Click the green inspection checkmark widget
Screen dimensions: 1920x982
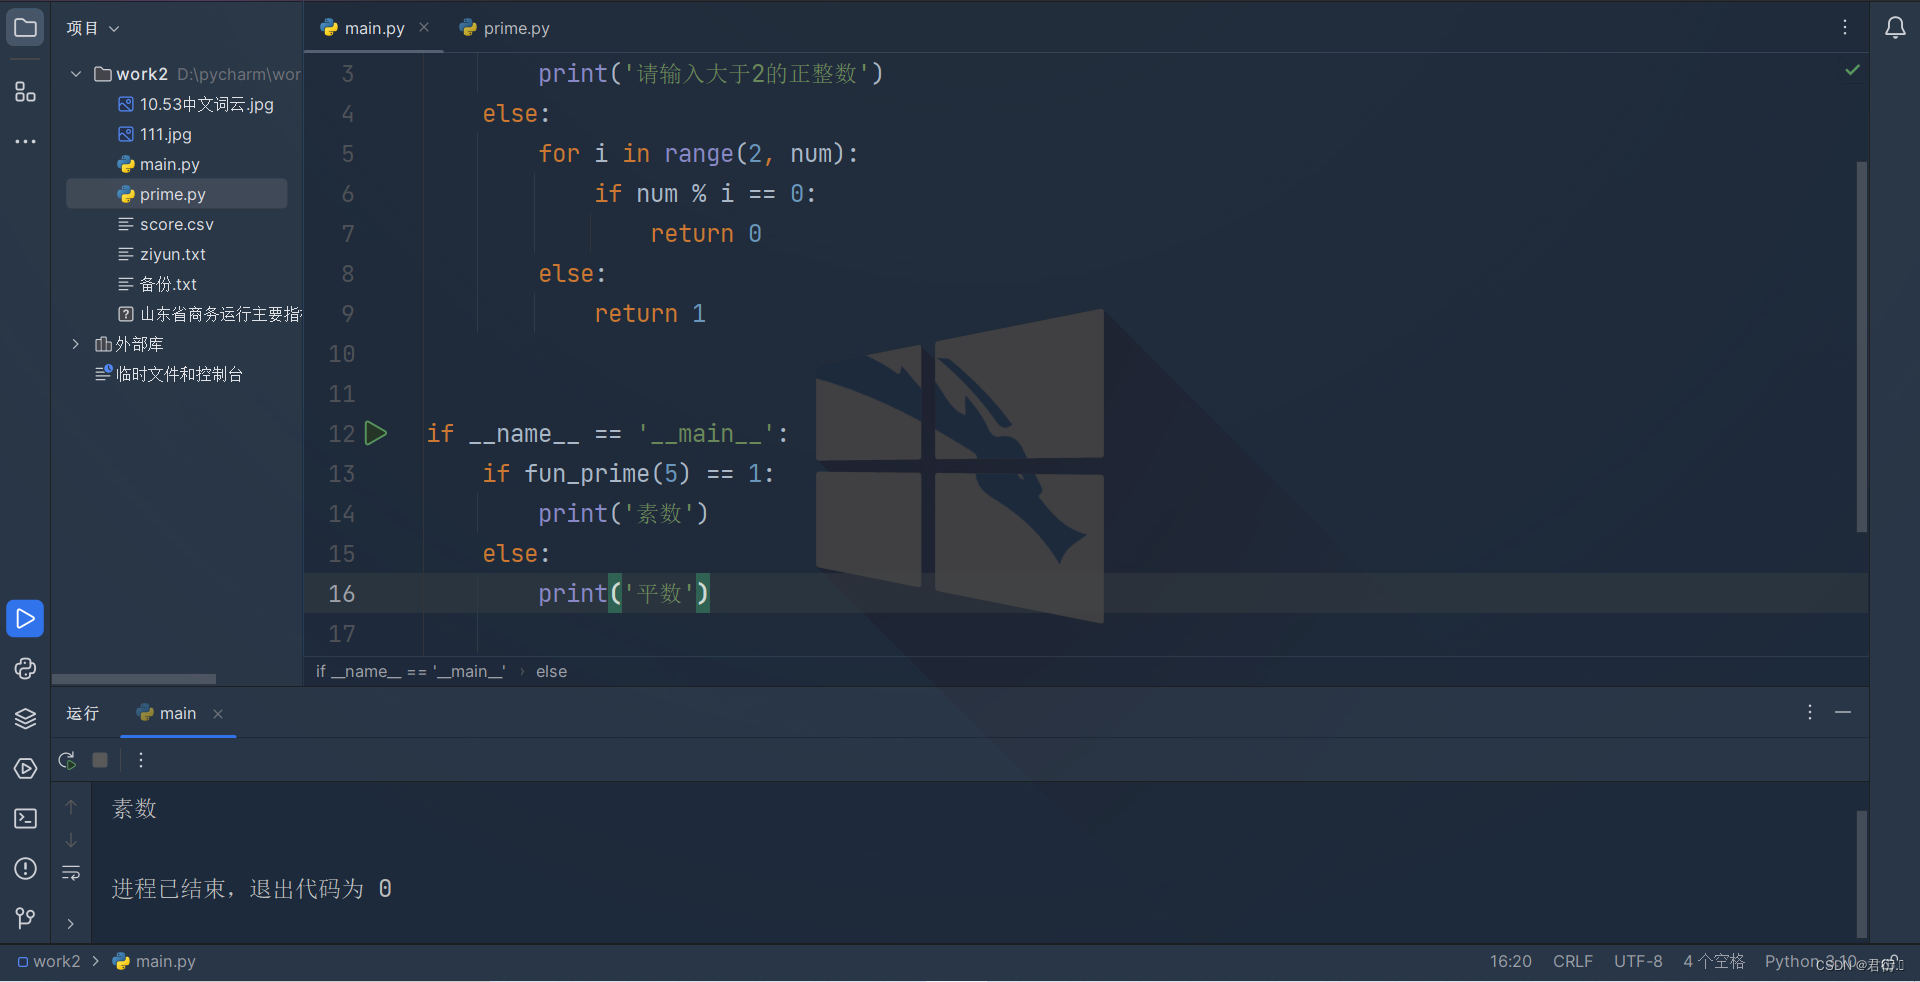click(x=1852, y=70)
